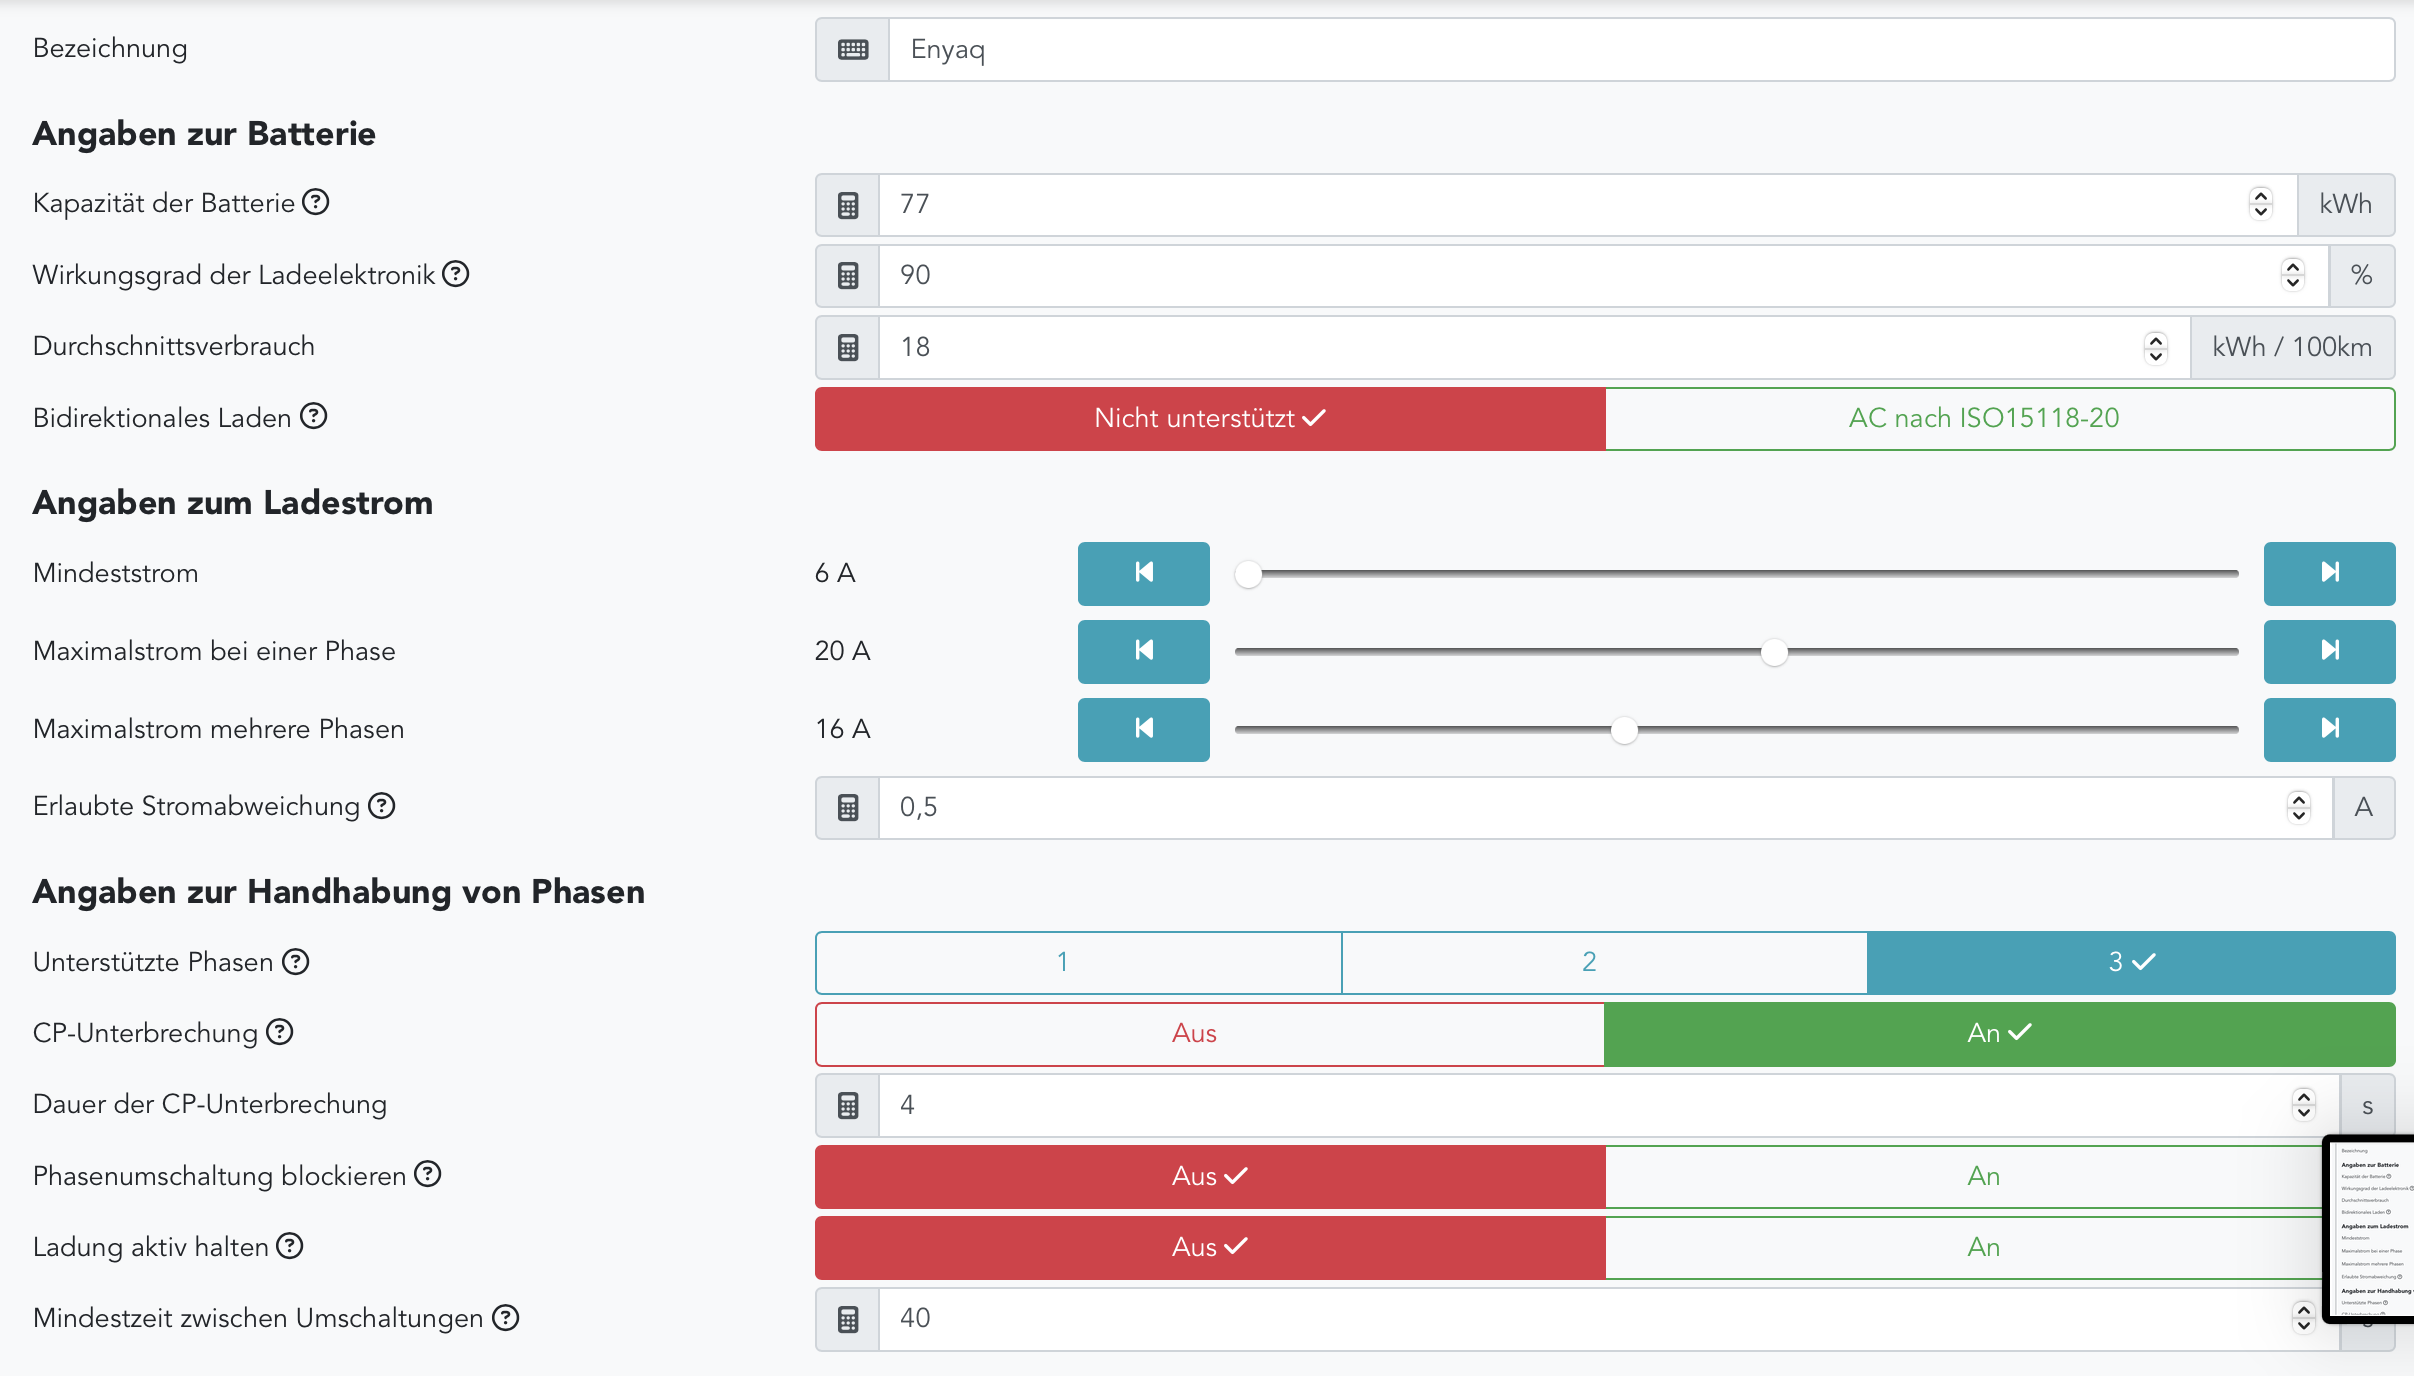Click help icon for Mindestzeit zwischen Umschaltungen

[x=506, y=1318]
